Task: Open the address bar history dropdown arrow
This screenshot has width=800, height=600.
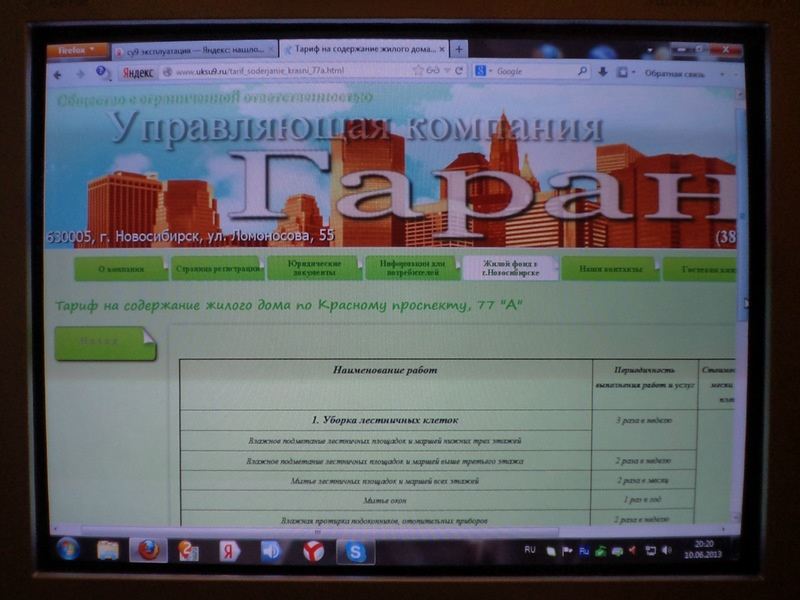Action: click(447, 70)
